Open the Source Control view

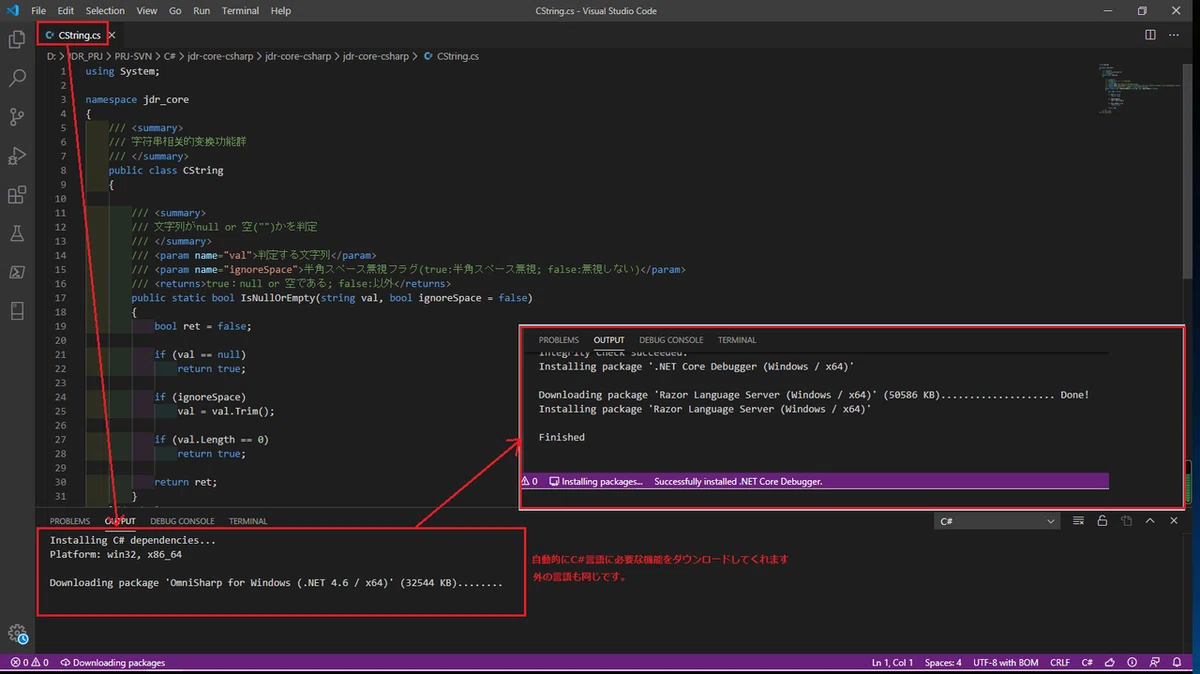[x=17, y=117]
